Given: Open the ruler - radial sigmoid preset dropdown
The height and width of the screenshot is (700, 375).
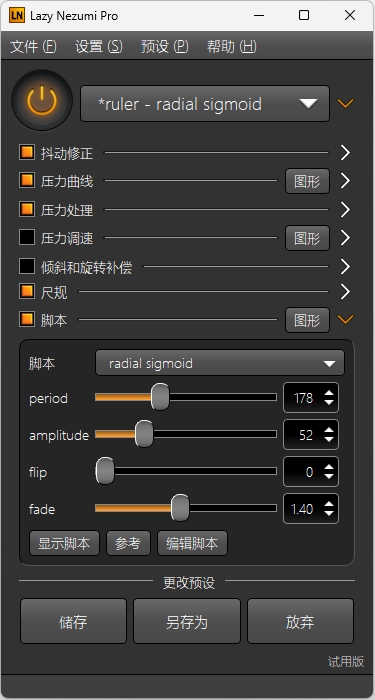Looking at the screenshot, I should pyautogui.click(x=205, y=104).
